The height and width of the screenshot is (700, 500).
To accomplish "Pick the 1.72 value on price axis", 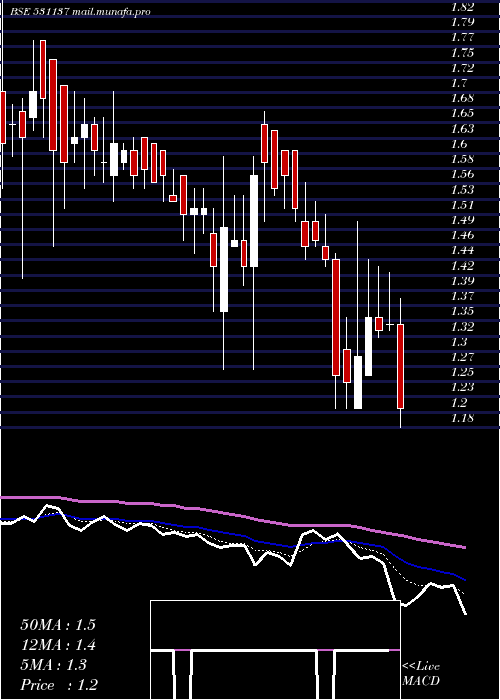I will 462,68.
